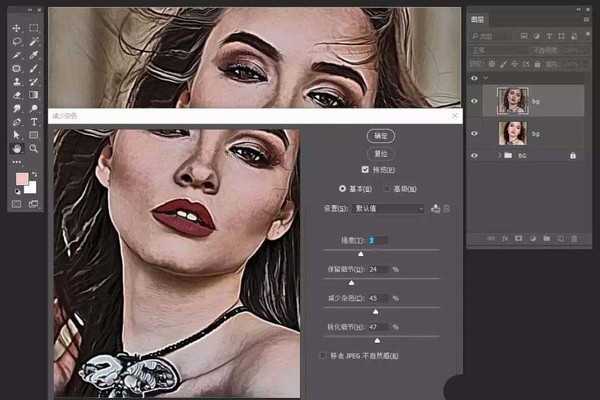Screen dimensions: 600x400
Task: Select the Type tool
Action: tap(34, 122)
